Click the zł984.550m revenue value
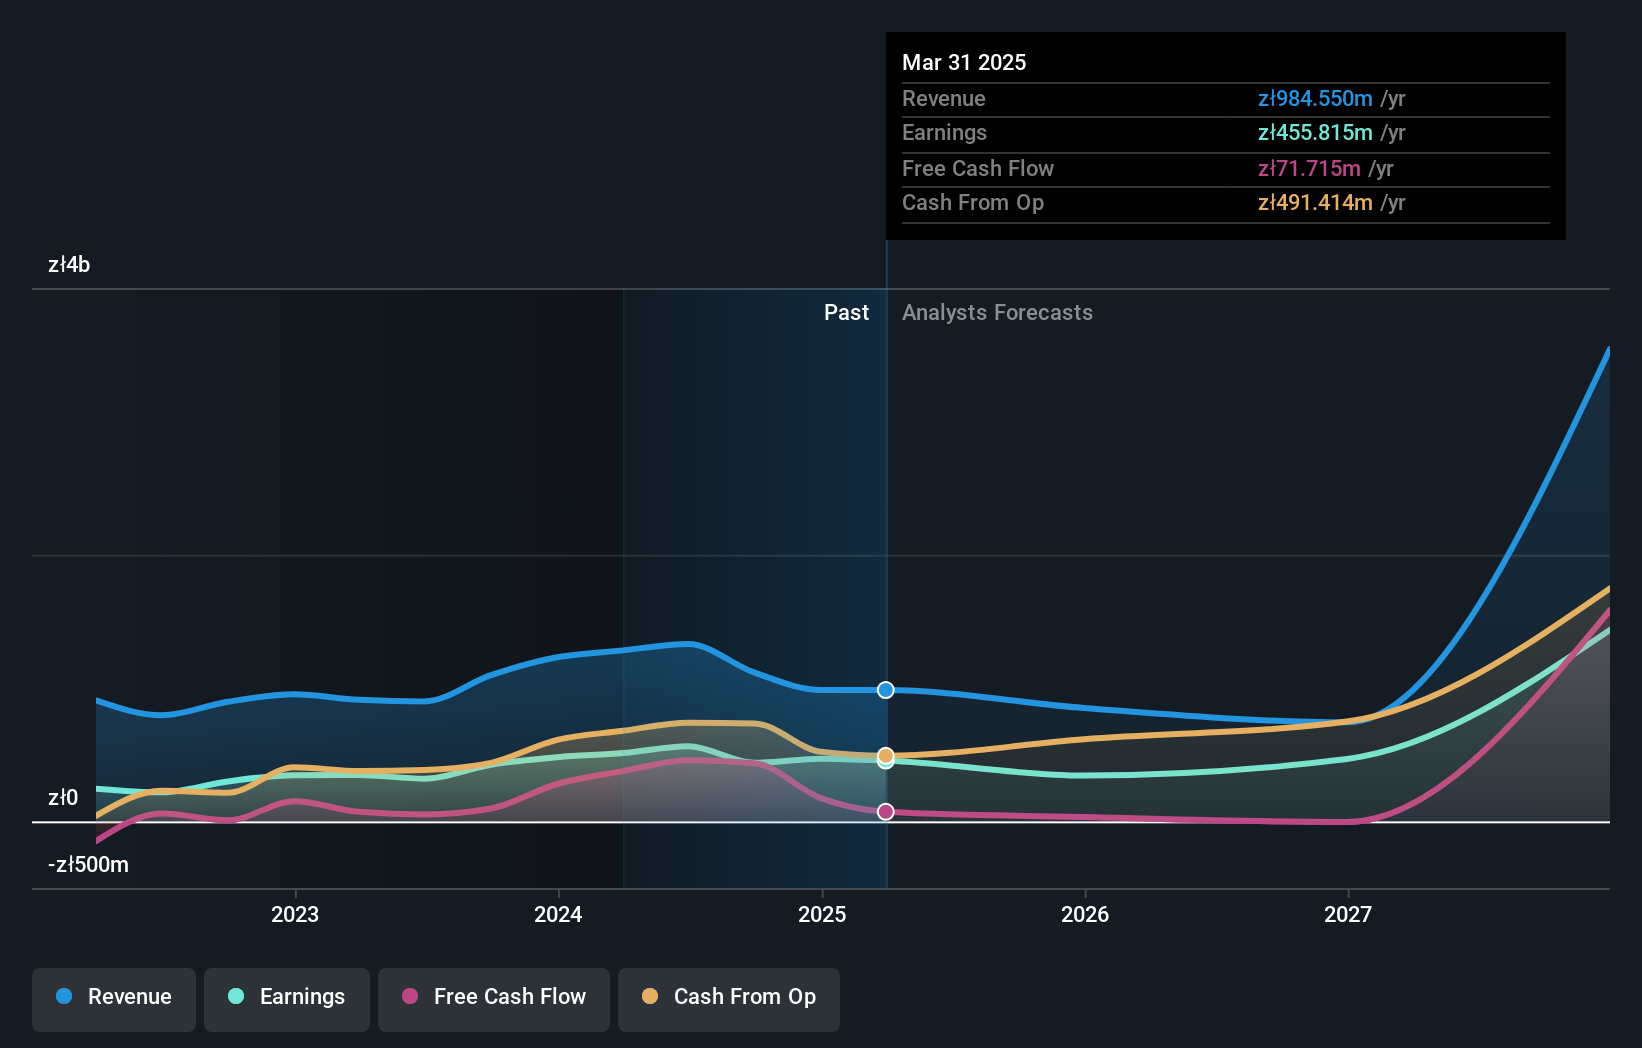The height and width of the screenshot is (1048, 1642). [1315, 98]
